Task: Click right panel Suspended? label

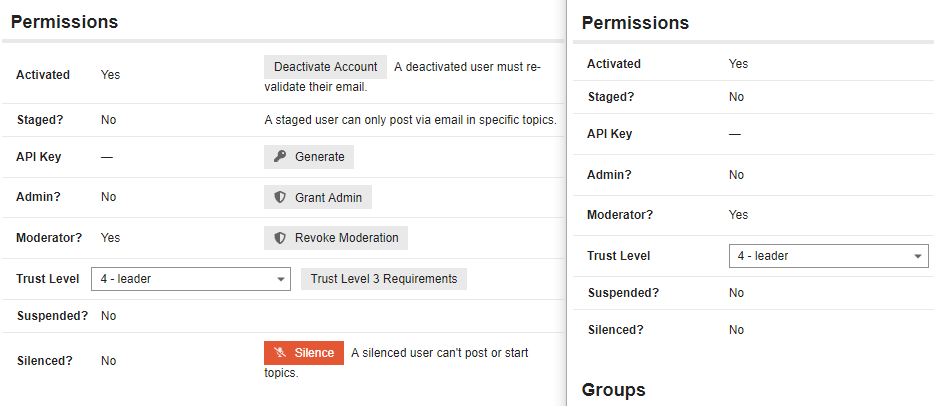Action: [x=623, y=293]
